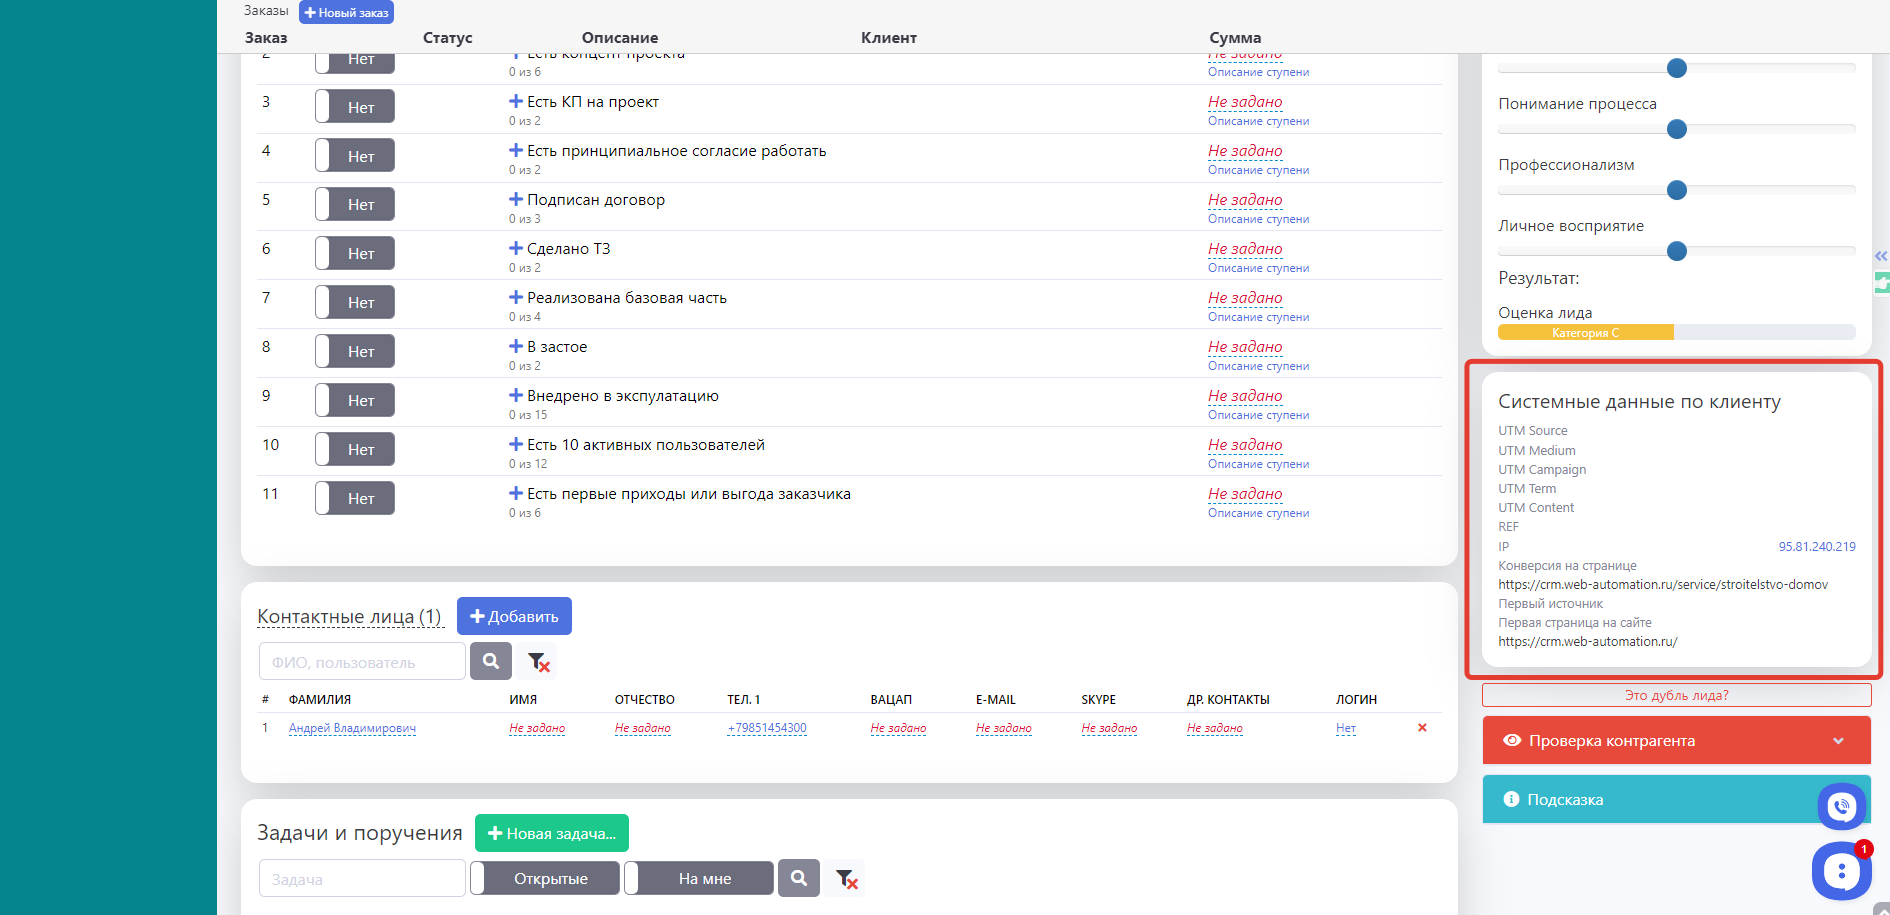Viewport: 1890px width, 915px height.
Task: Toggle the Открытые tasks filter switch
Action: click(545, 879)
